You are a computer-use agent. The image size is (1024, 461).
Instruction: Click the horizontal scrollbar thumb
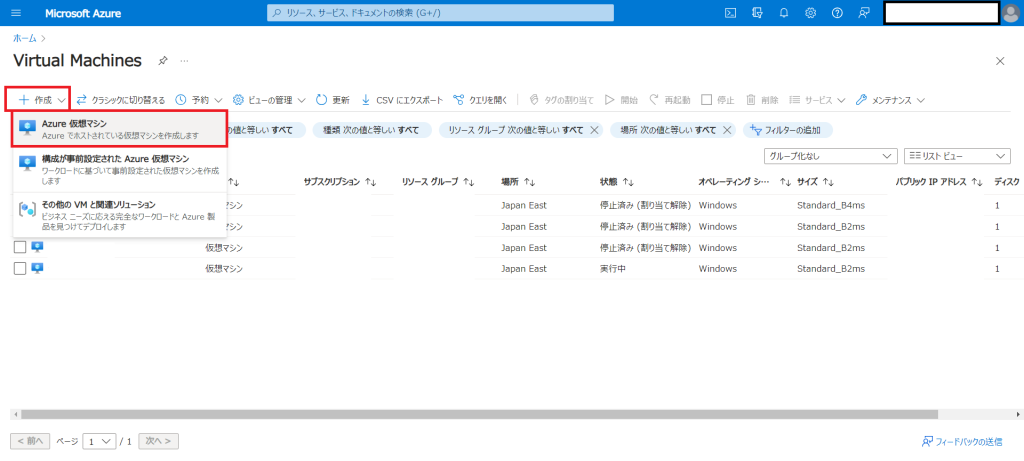pyautogui.click(x=479, y=414)
